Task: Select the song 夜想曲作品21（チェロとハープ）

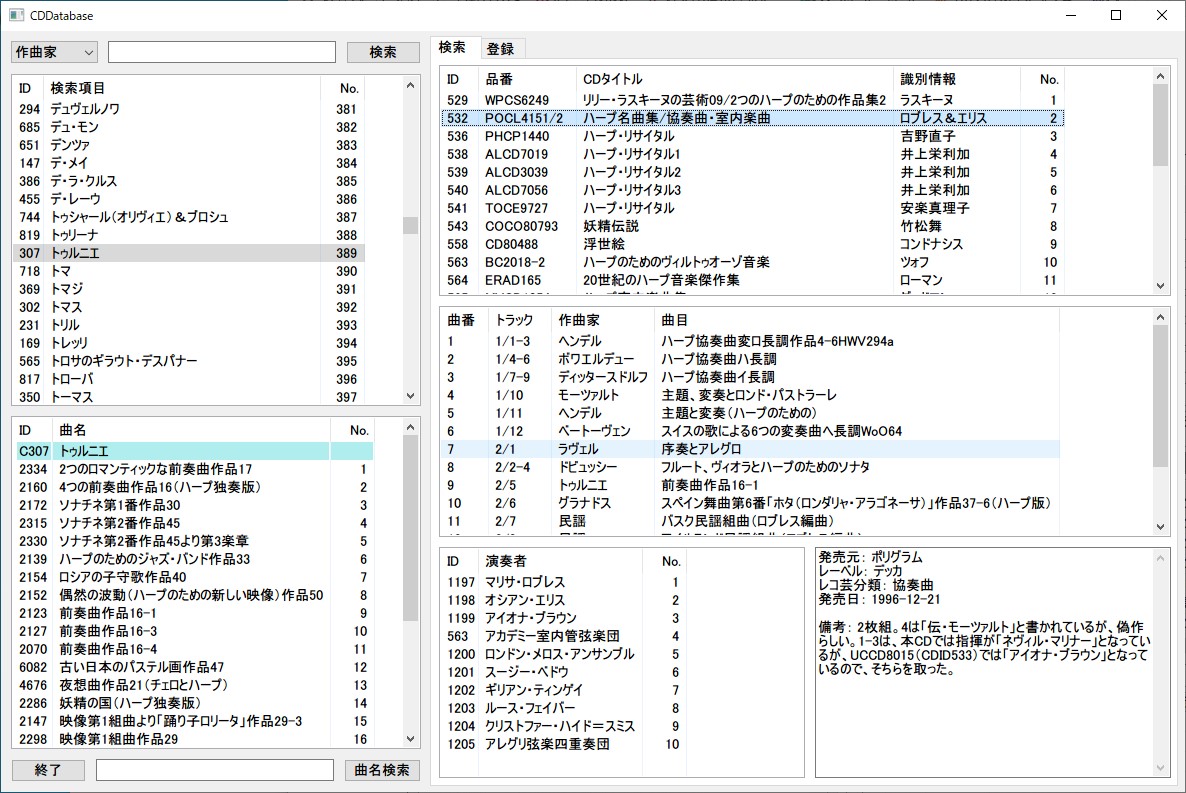Action: (x=150, y=686)
